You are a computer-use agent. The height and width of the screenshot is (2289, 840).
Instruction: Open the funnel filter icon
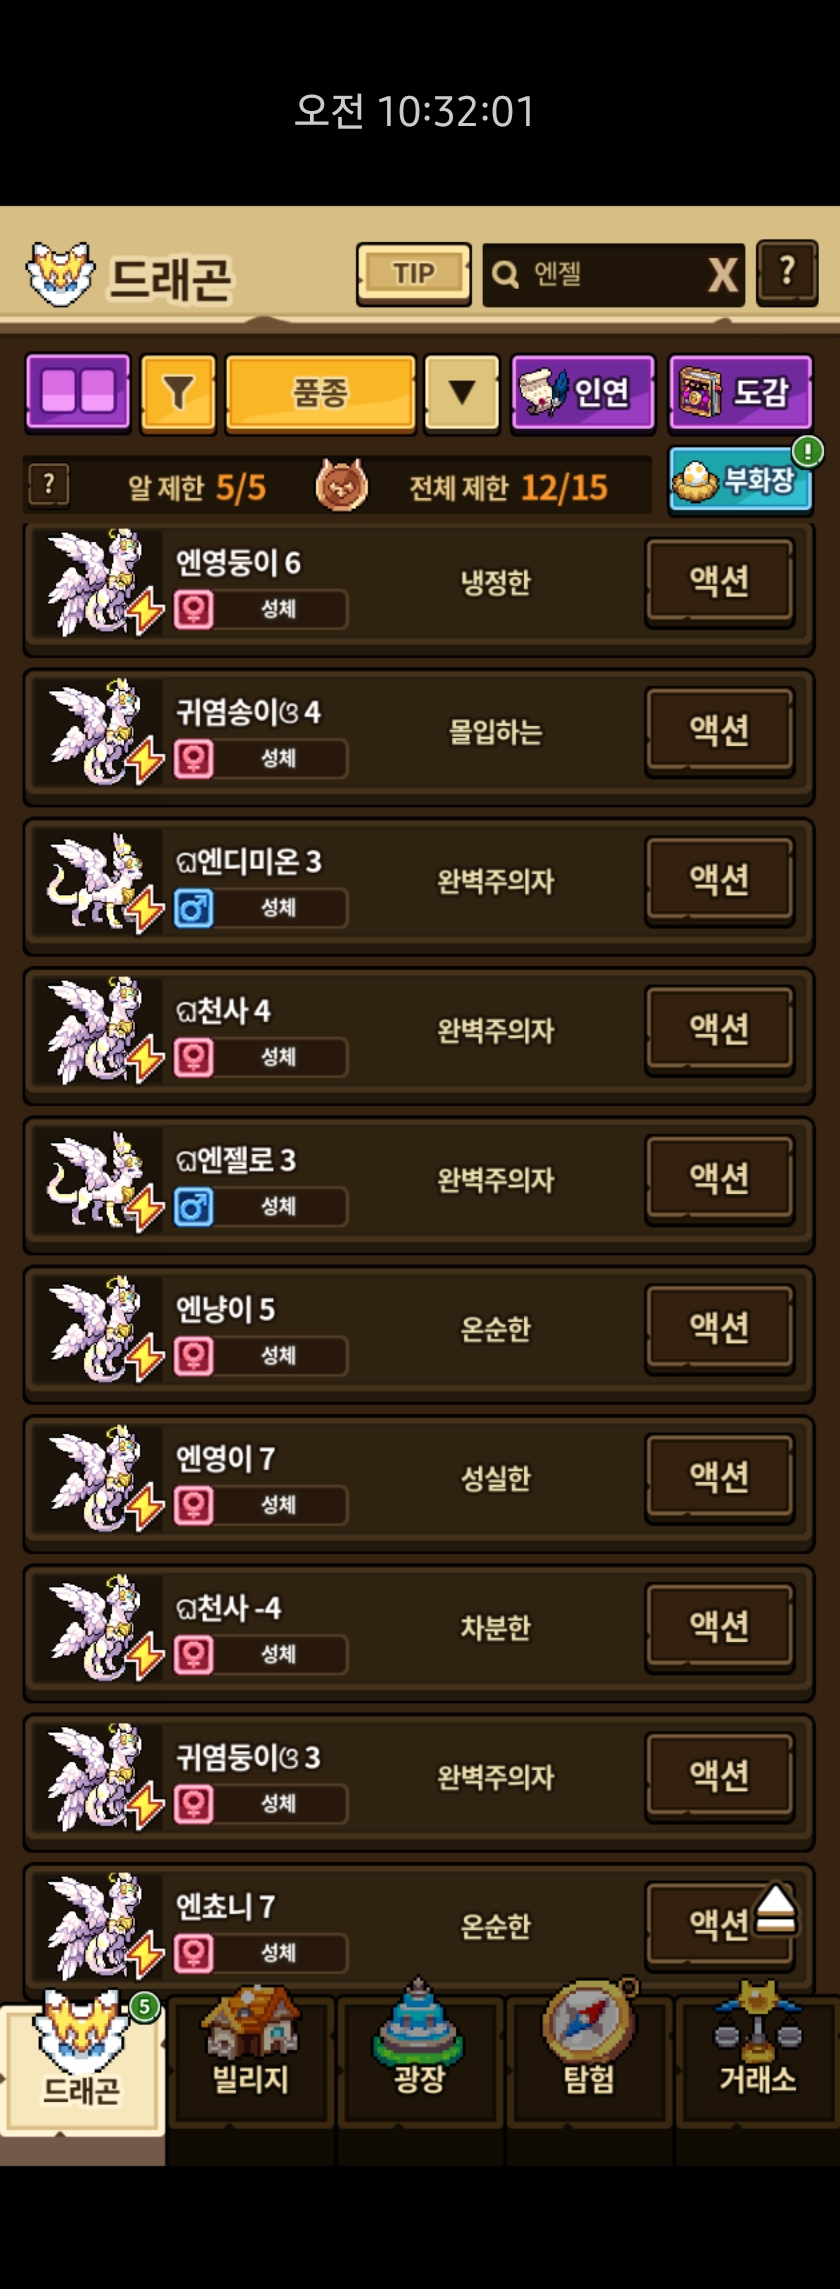(178, 393)
